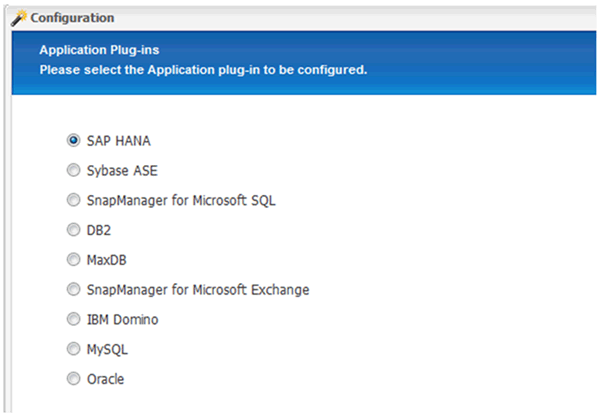Screen dimensions: 600x414
Task: Select the MaxDB radio button
Action: [x=73, y=260]
